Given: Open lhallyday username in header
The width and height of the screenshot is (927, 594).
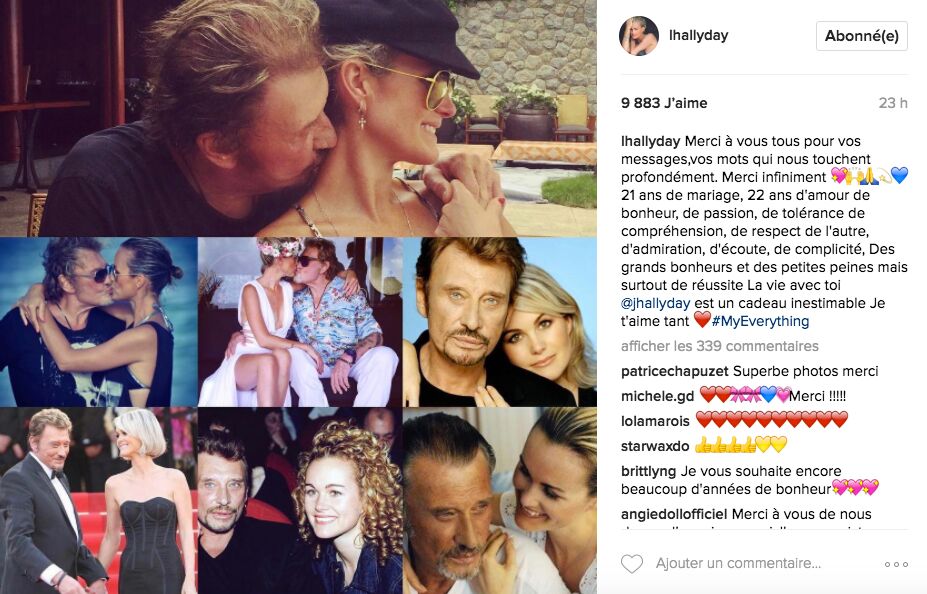Looking at the screenshot, I should click(x=698, y=35).
